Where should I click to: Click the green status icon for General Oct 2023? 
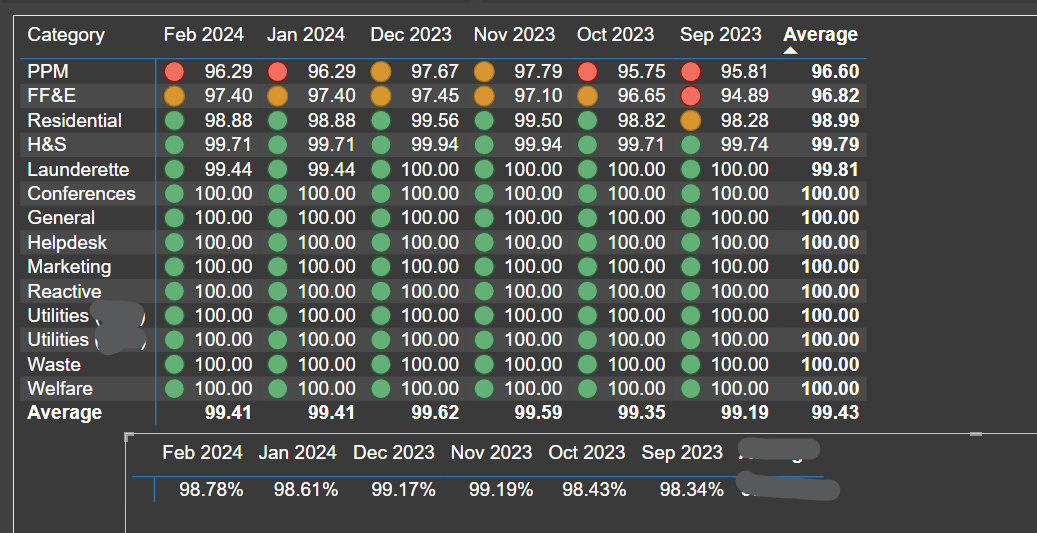click(x=587, y=218)
